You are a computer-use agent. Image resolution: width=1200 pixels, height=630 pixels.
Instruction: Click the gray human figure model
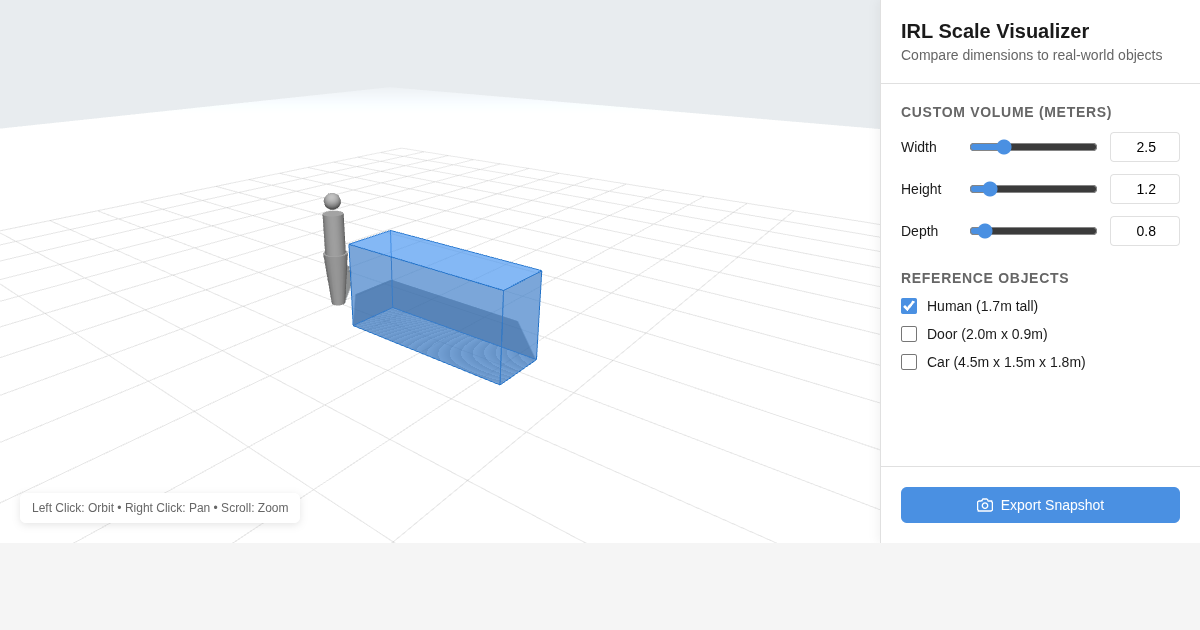click(334, 250)
